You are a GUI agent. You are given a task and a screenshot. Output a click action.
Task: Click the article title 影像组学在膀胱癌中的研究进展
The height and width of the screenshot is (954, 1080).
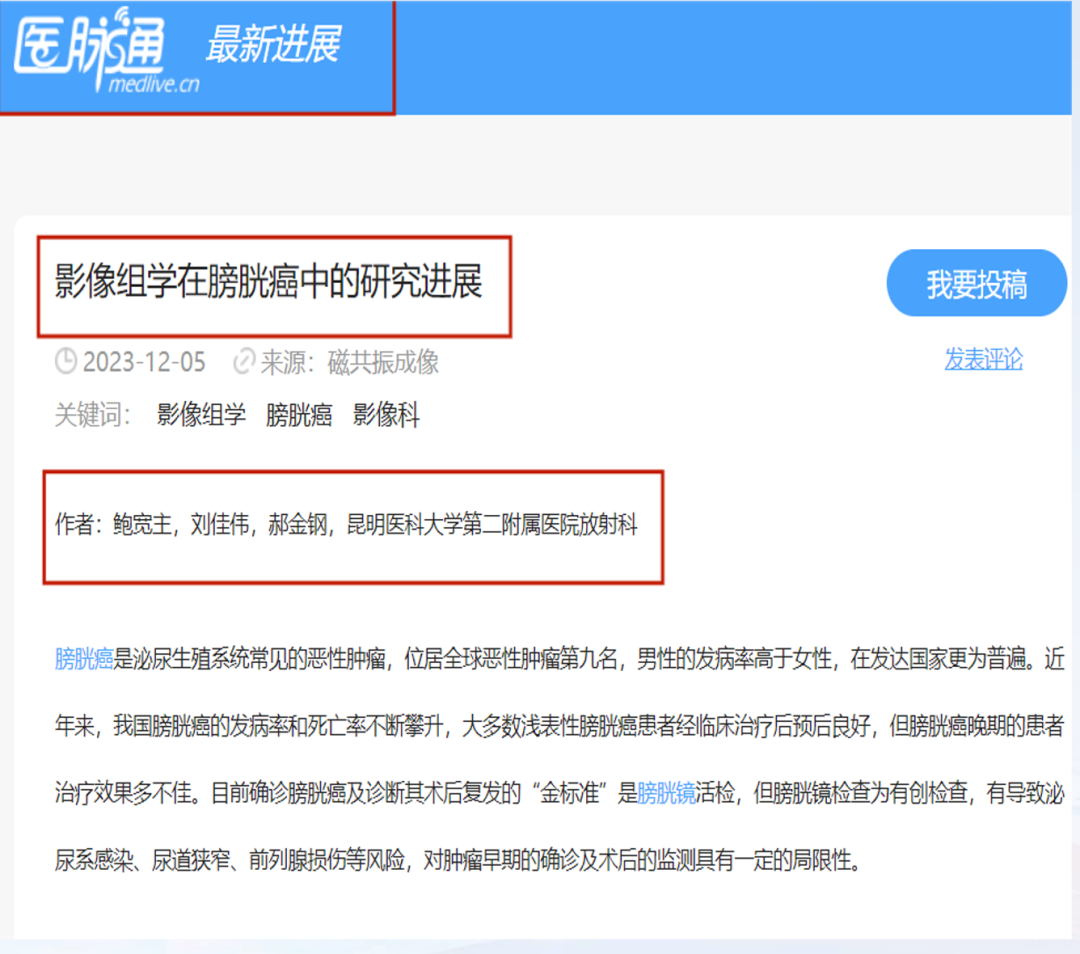pos(269,282)
